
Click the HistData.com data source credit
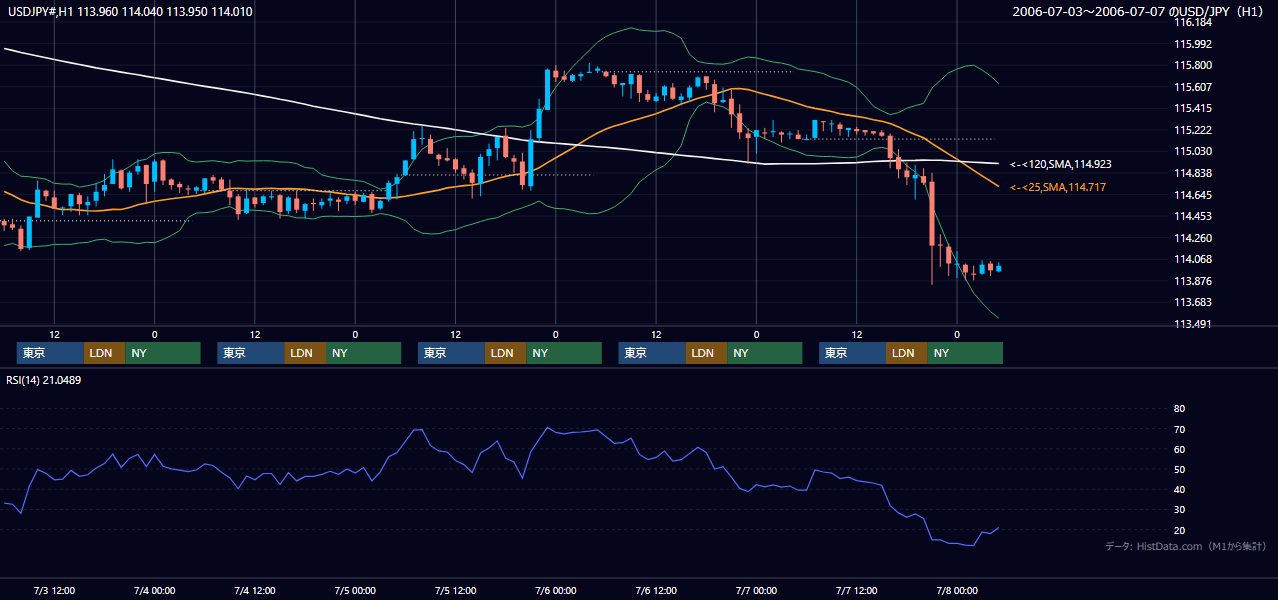tap(1186, 546)
